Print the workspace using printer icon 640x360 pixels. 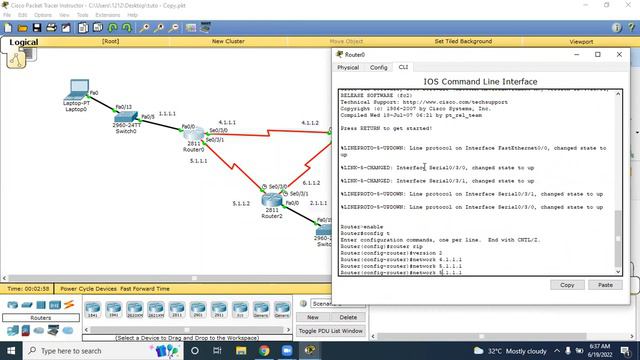pos(51,28)
